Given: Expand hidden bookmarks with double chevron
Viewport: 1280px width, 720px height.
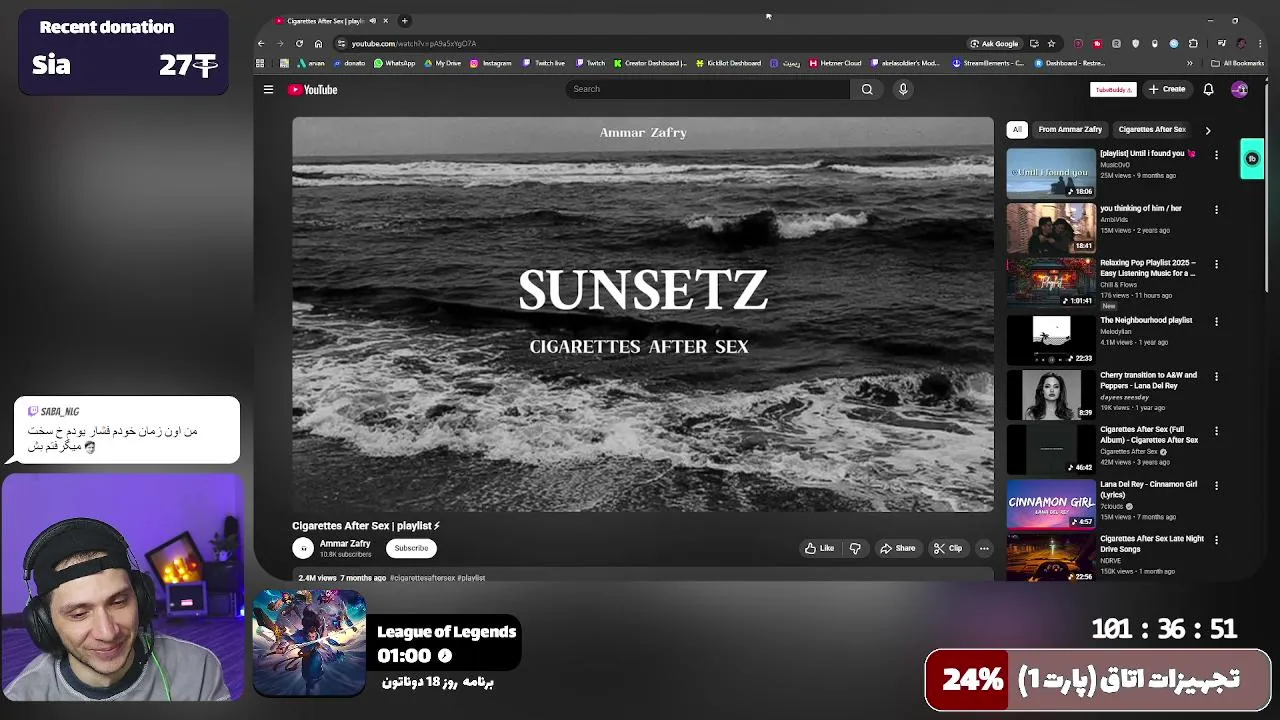Looking at the screenshot, I should tap(1189, 63).
